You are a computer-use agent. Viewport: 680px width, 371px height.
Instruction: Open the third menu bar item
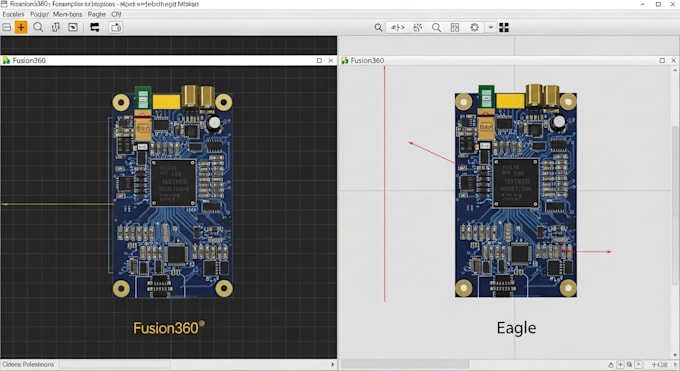click(x=67, y=14)
